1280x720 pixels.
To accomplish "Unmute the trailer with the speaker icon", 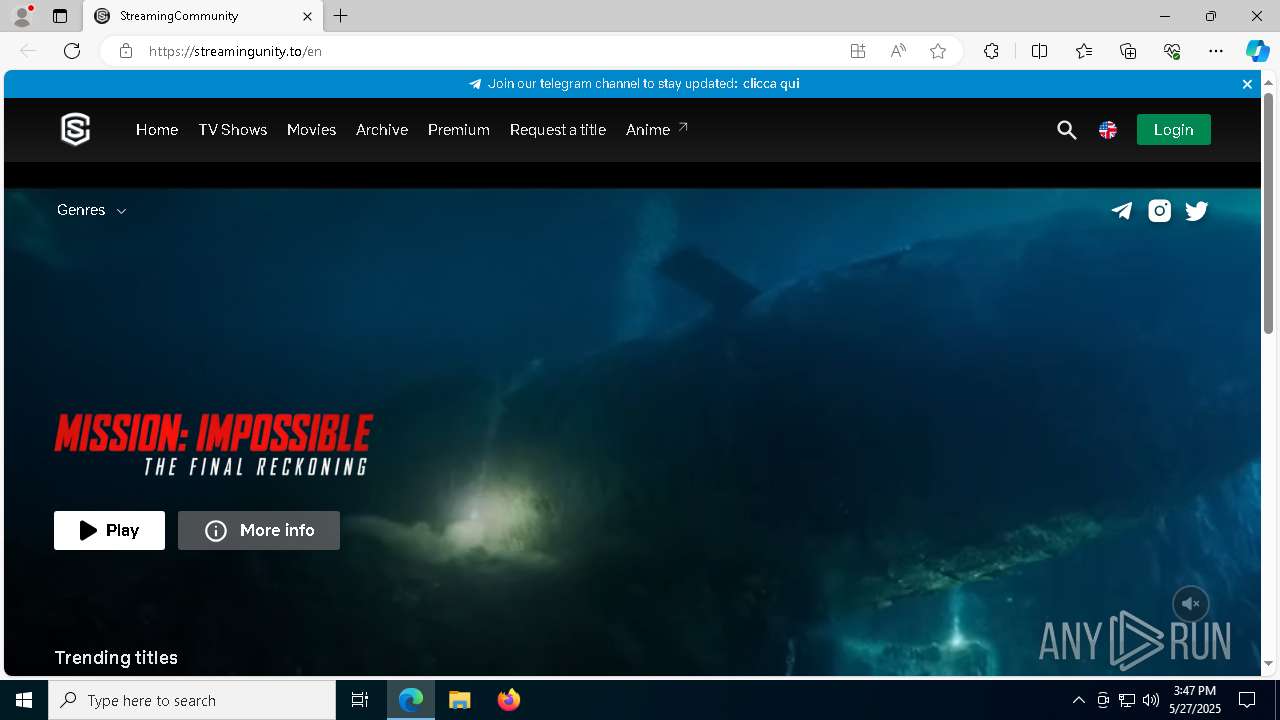I will pyautogui.click(x=1191, y=604).
